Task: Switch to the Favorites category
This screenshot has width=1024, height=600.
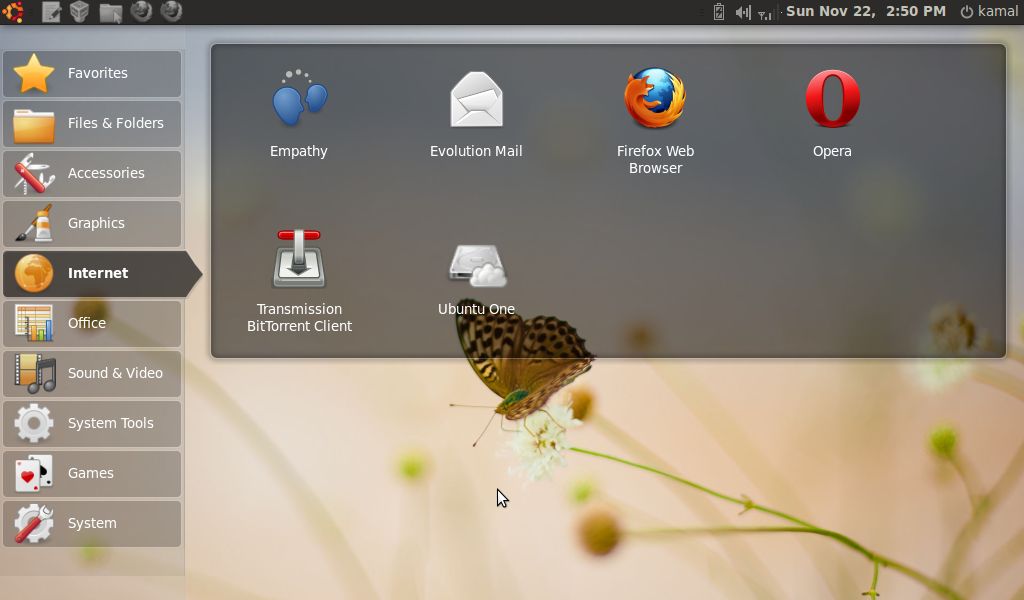Action: (92, 74)
